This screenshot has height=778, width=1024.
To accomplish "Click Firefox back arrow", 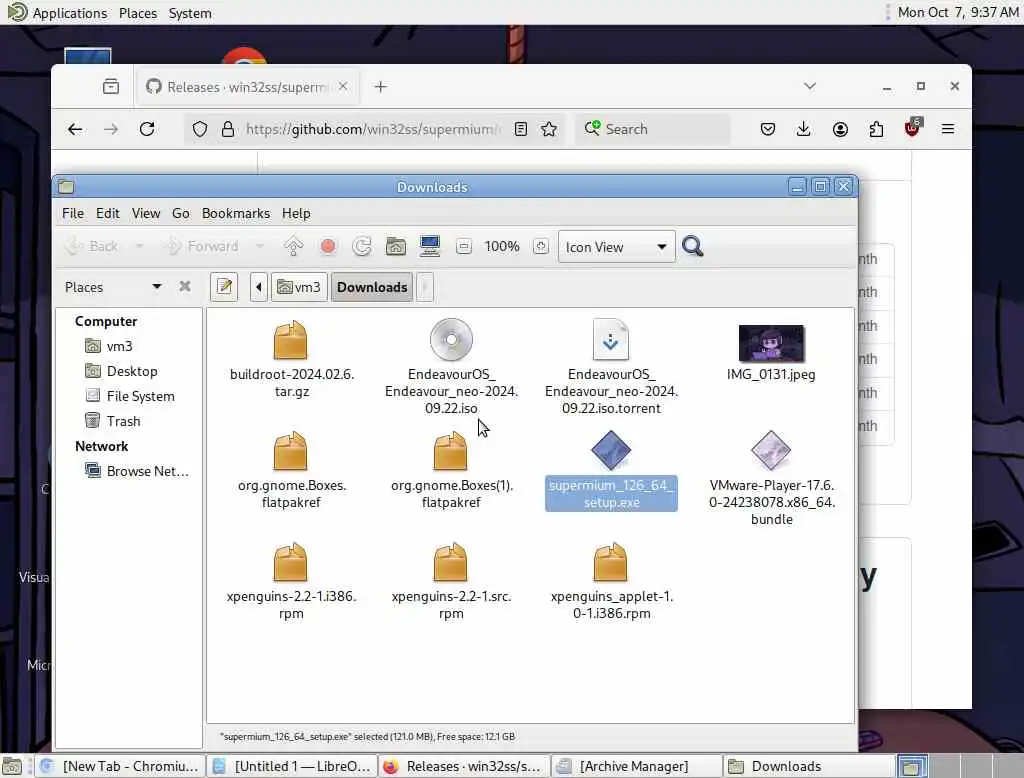I will coord(75,129).
